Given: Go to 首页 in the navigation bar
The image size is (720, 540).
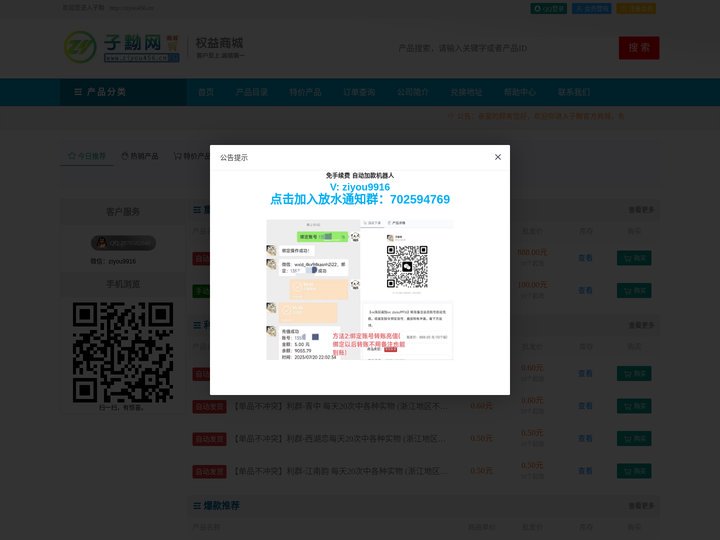Looking at the screenshot, I should [206, 92].
